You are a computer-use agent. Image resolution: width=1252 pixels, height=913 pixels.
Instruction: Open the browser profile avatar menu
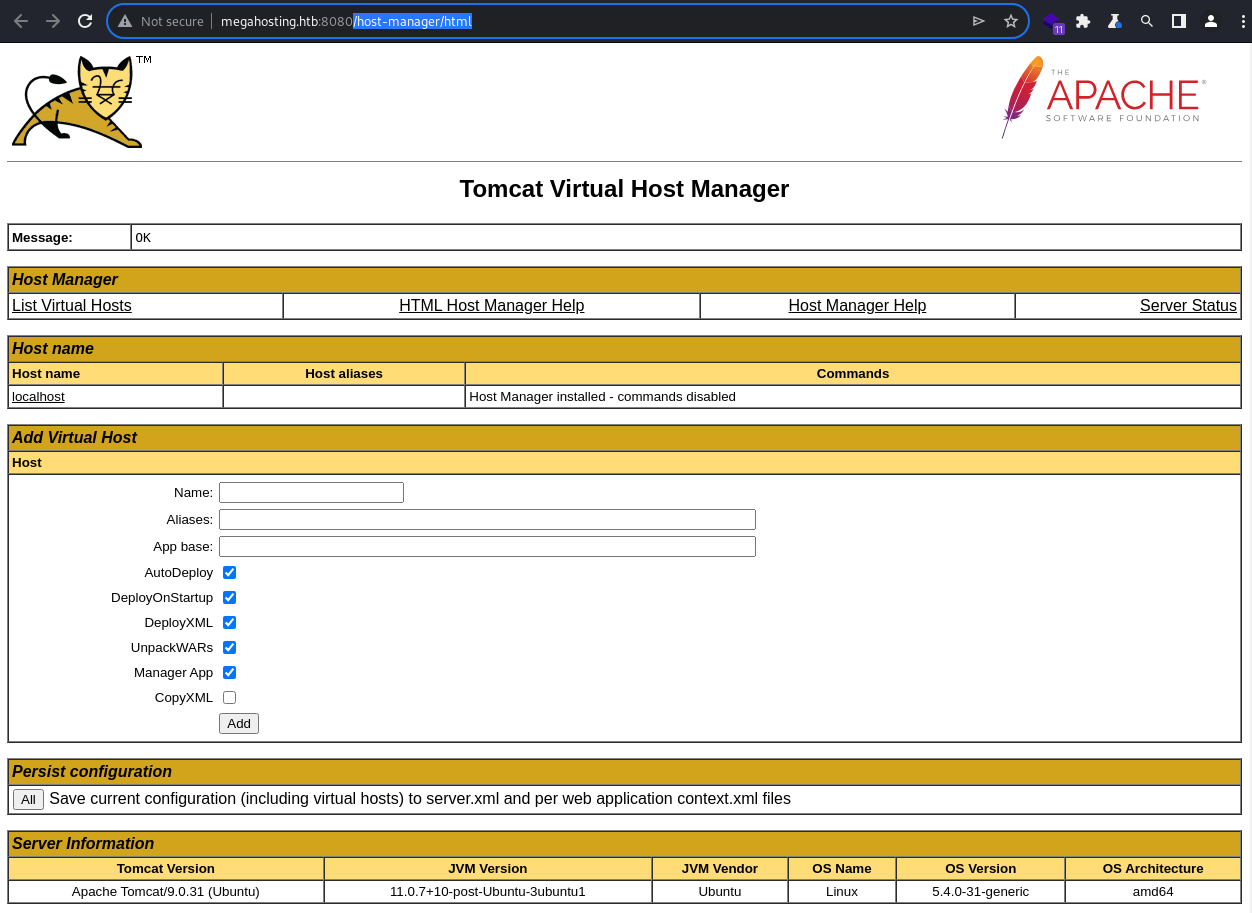coord(1211,21)
